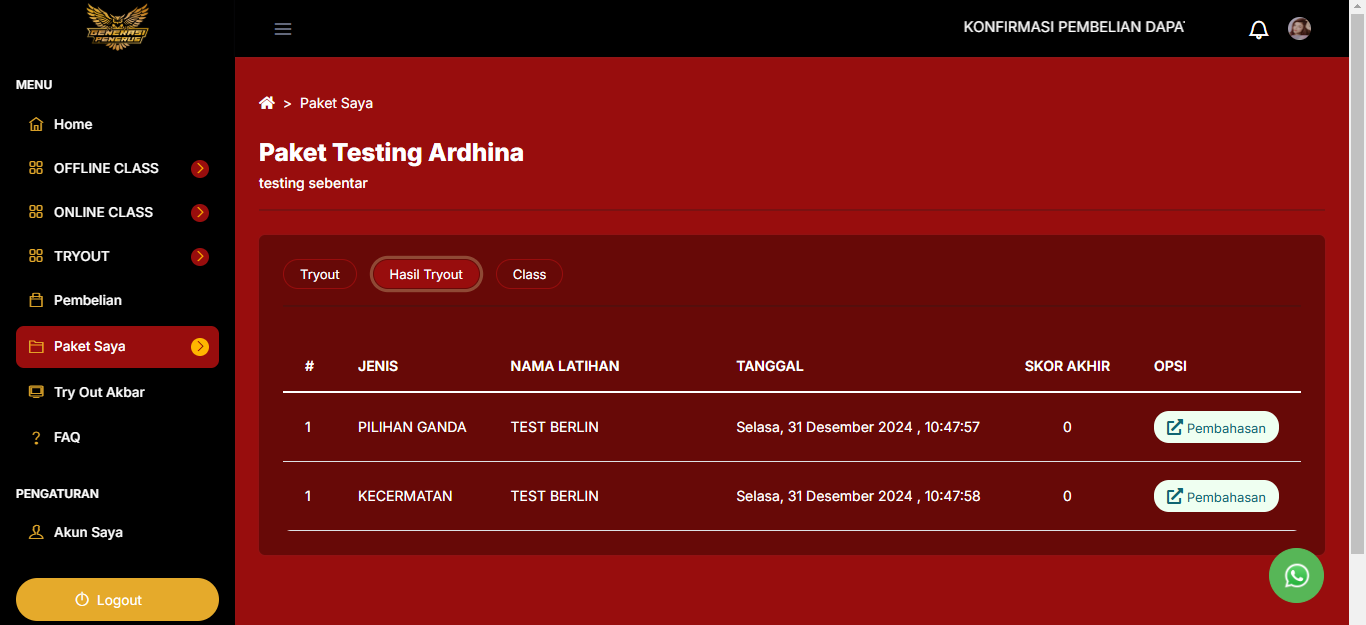Viewport: 1366px width, 625px height.
Task: Switch to the Class tab
Action: point(529,274)
